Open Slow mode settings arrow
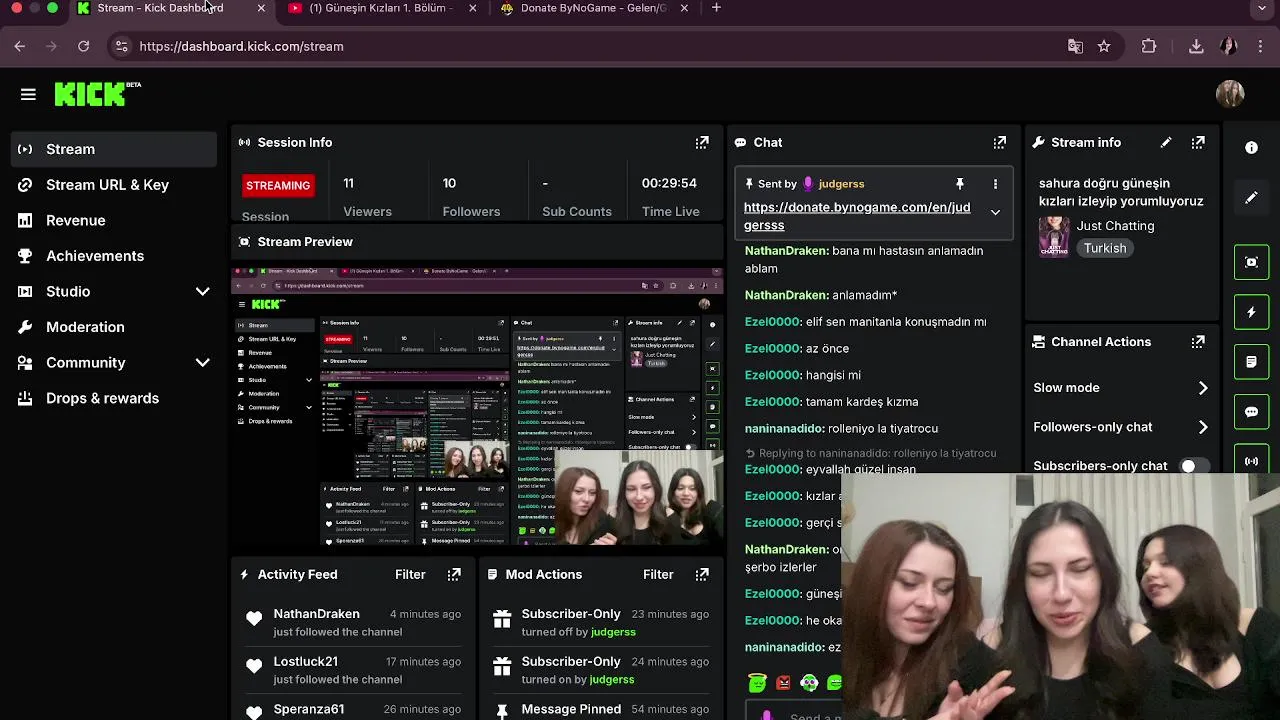 click(1203, 388)
